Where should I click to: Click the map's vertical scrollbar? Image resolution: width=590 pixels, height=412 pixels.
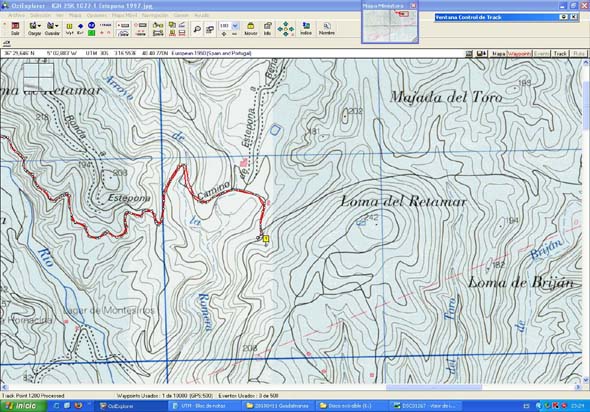(x=586, y=222)
